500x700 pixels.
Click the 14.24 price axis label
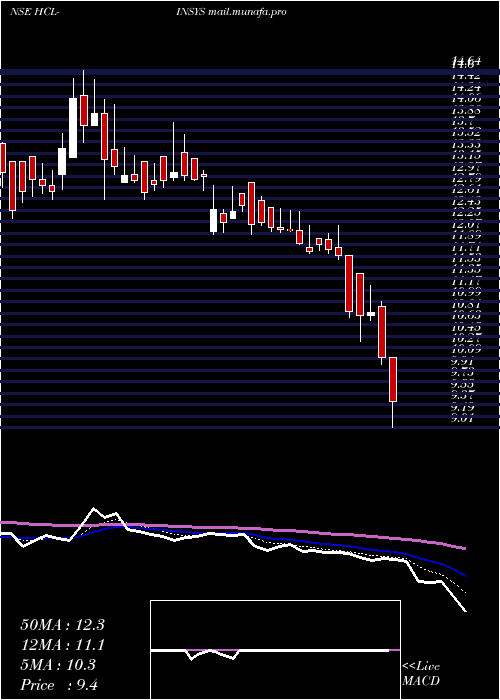(466, 88)
